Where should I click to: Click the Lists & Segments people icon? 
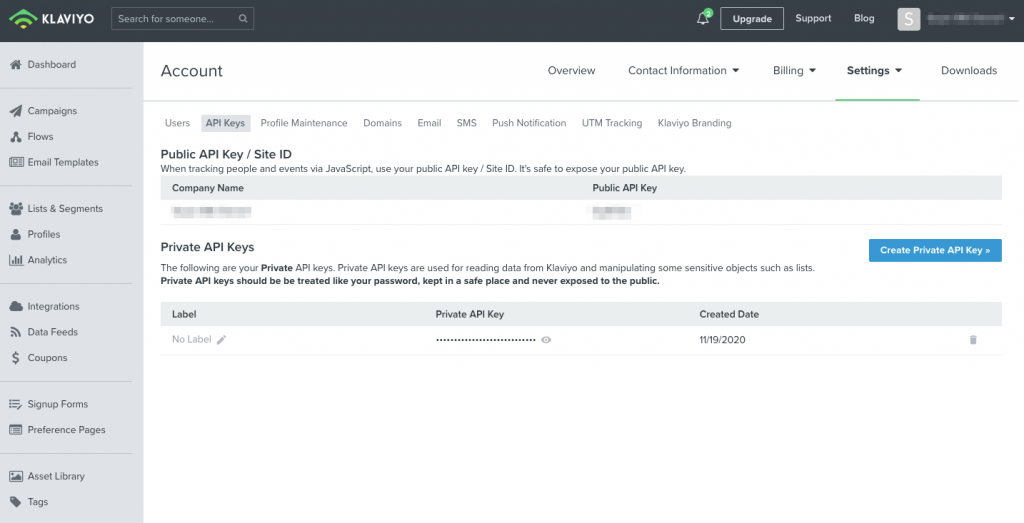pyautogui.click(x=16, y=208)
